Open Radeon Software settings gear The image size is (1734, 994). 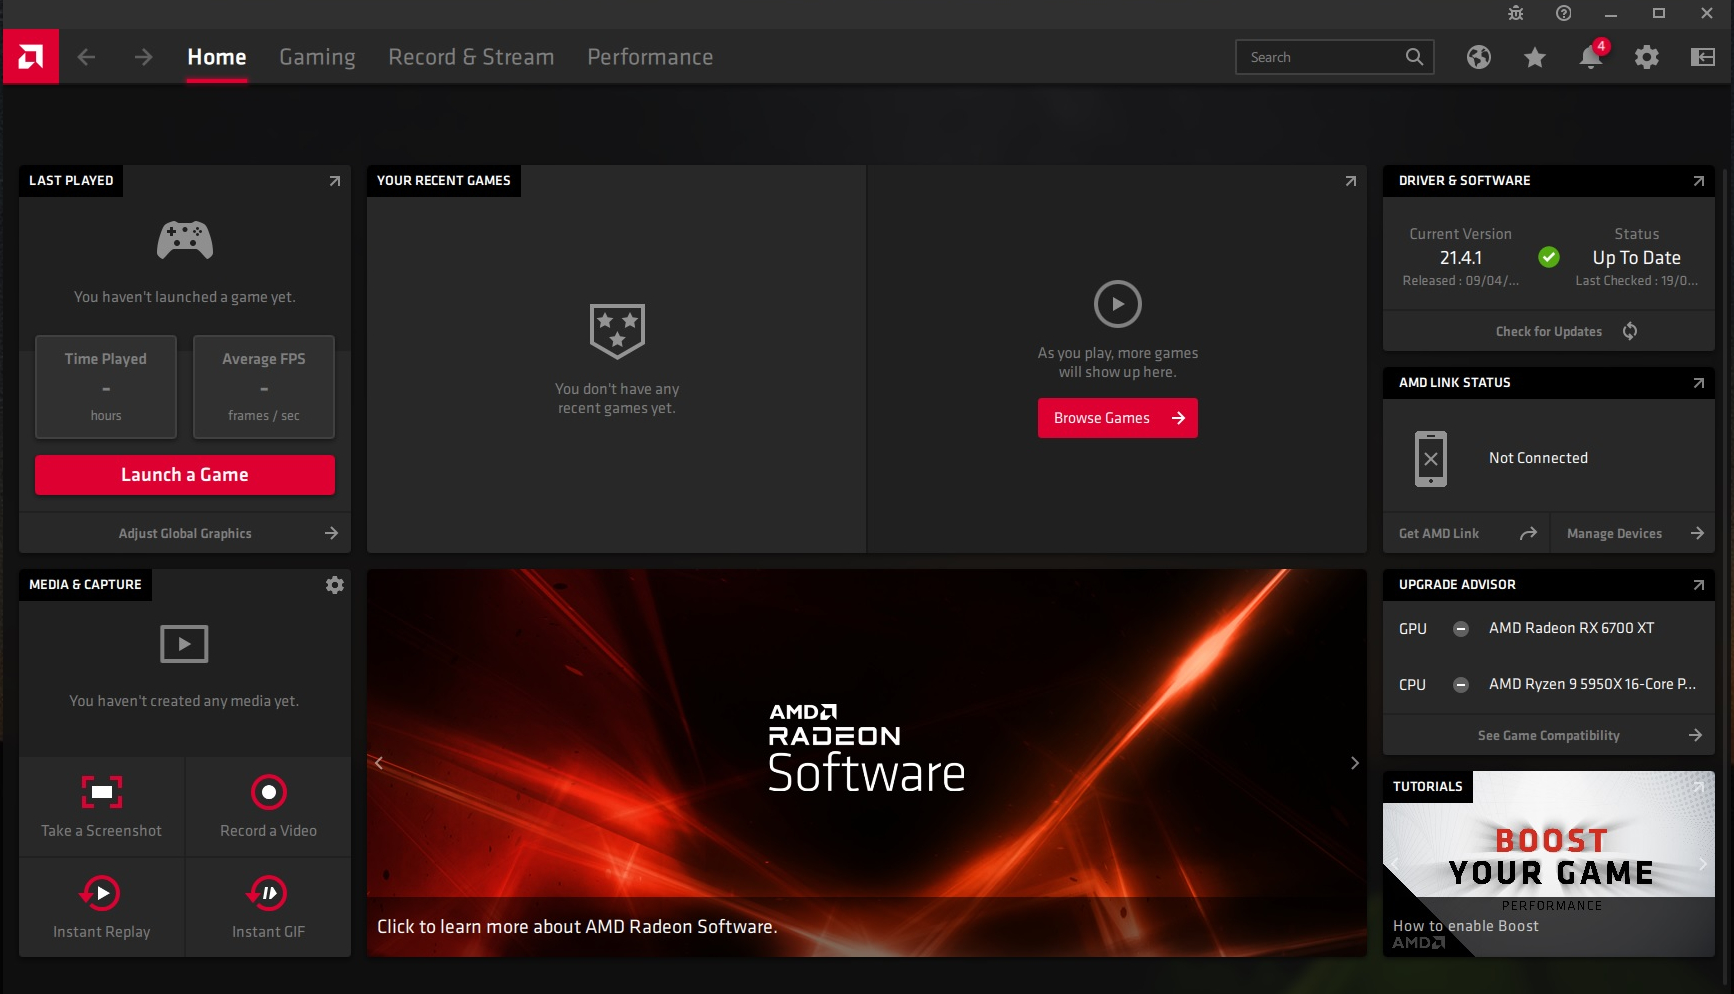(1647, 57)
